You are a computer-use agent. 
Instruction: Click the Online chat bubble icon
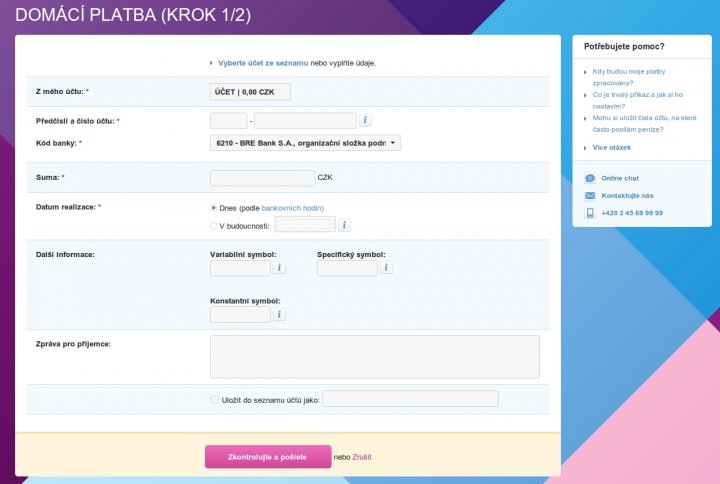[590, 178]
